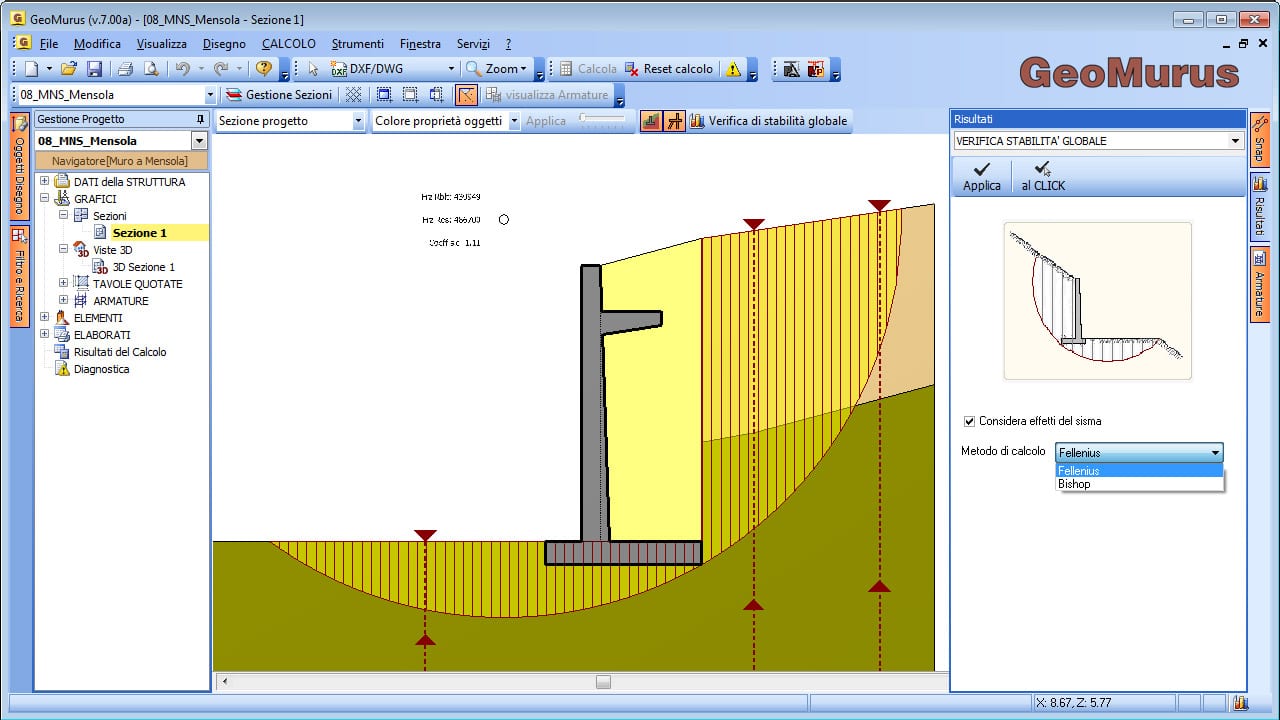Screen dimensions: 1280x720
Task: Toggle the grid display icon
Action: 353,95
